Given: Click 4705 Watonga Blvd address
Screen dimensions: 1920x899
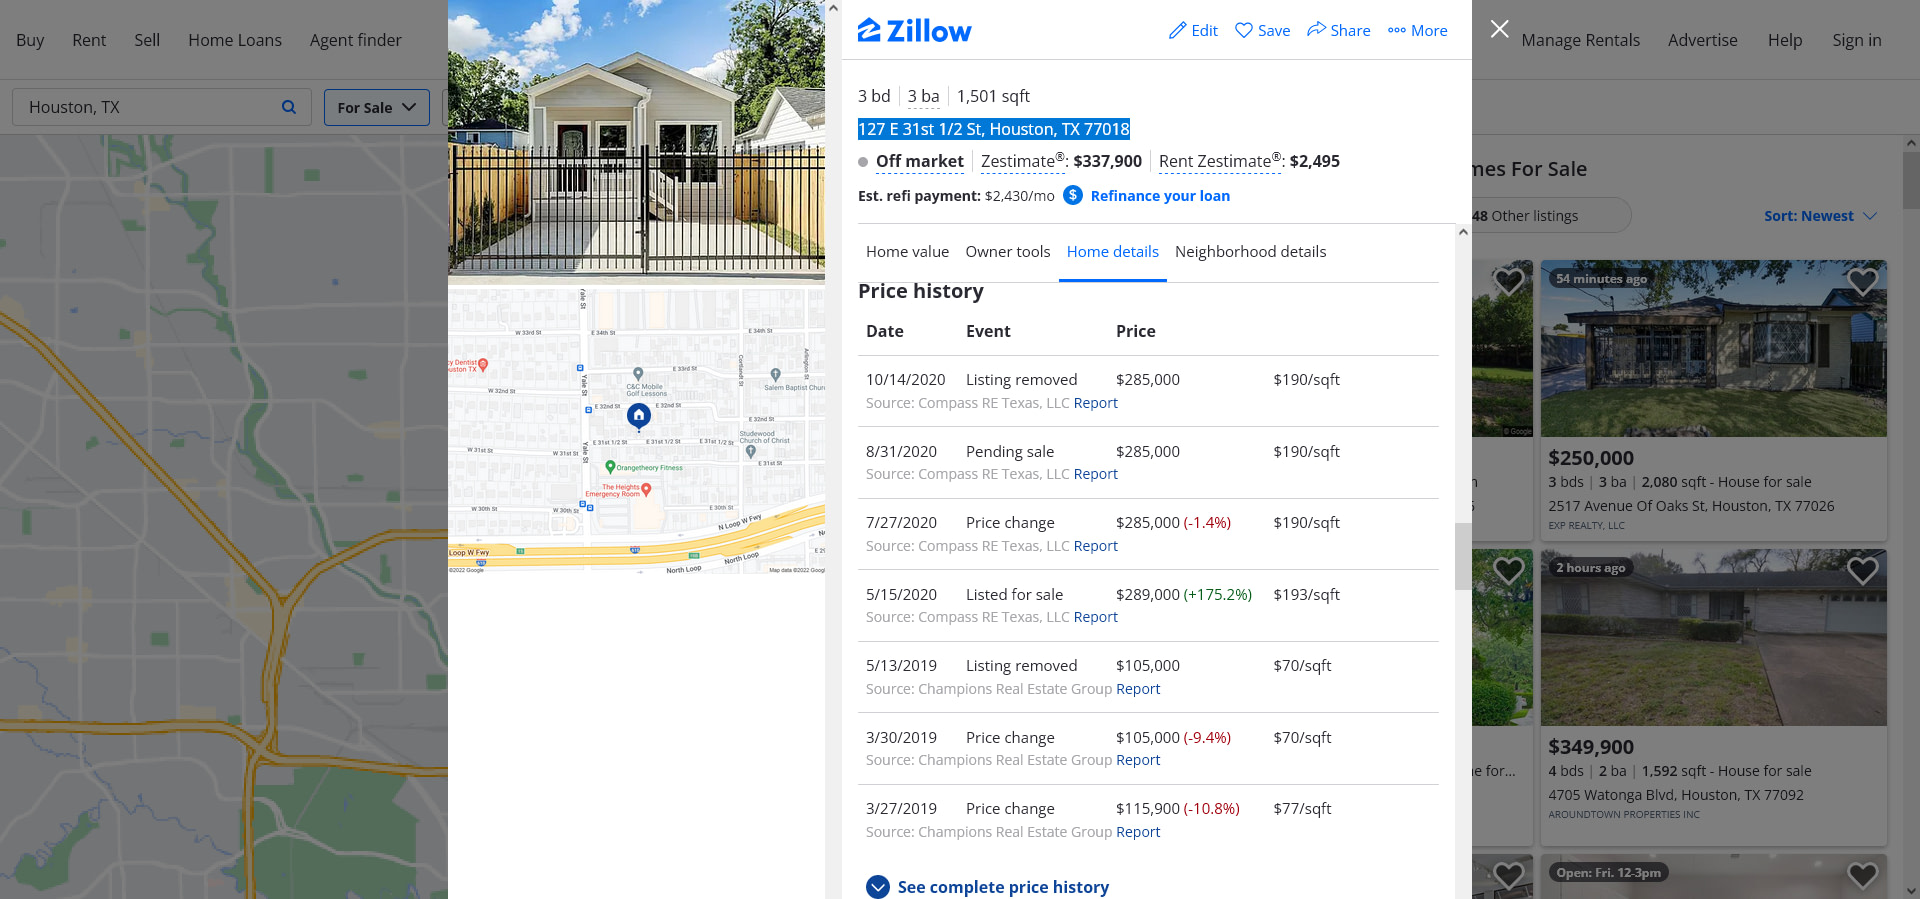Looking at the screenshot, I should coord(1675,795).
